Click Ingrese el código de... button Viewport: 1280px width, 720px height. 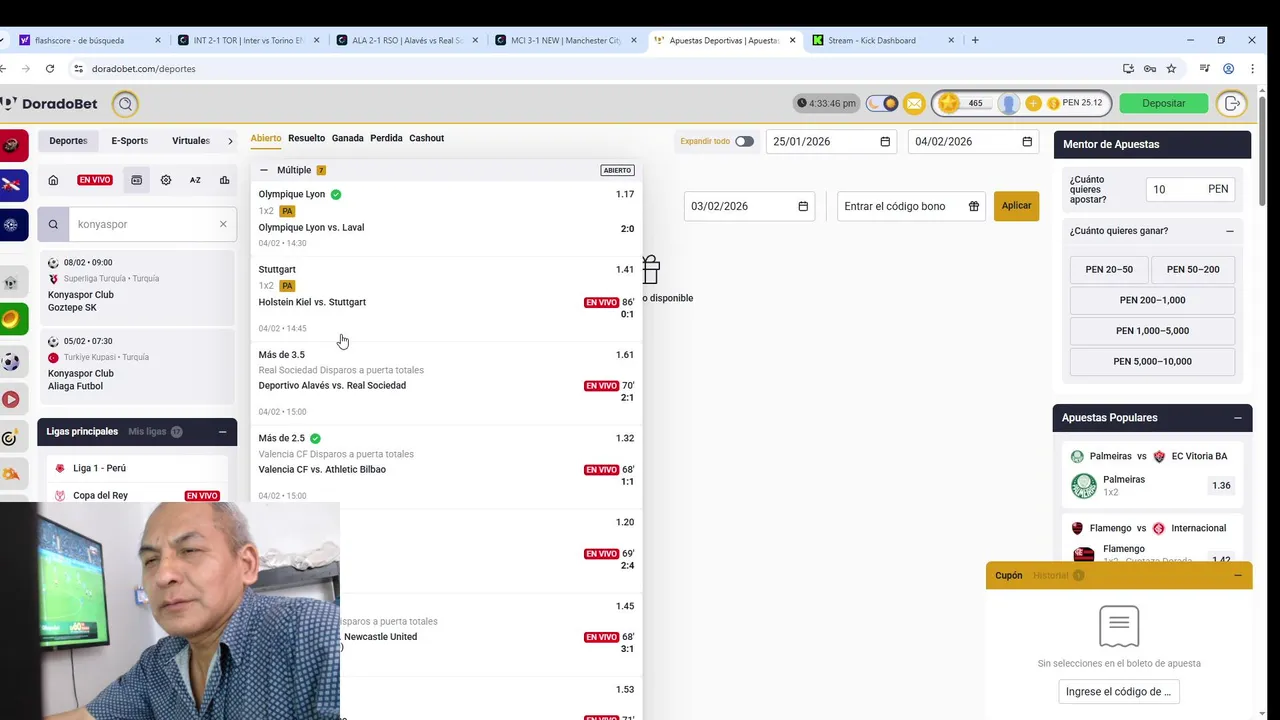(1118, 691)
